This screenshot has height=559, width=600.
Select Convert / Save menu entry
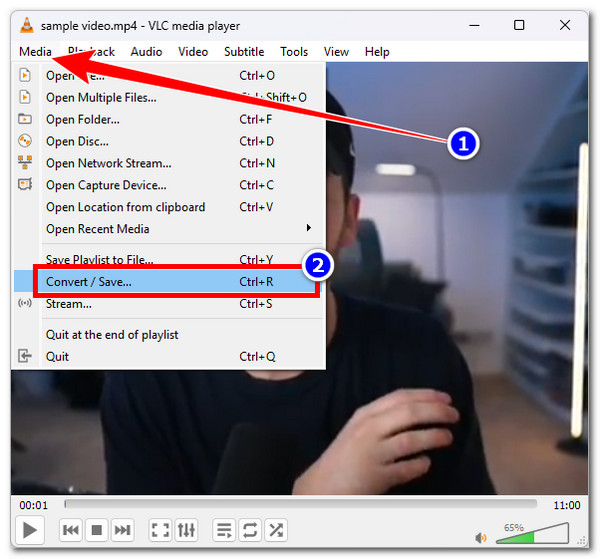169,282
